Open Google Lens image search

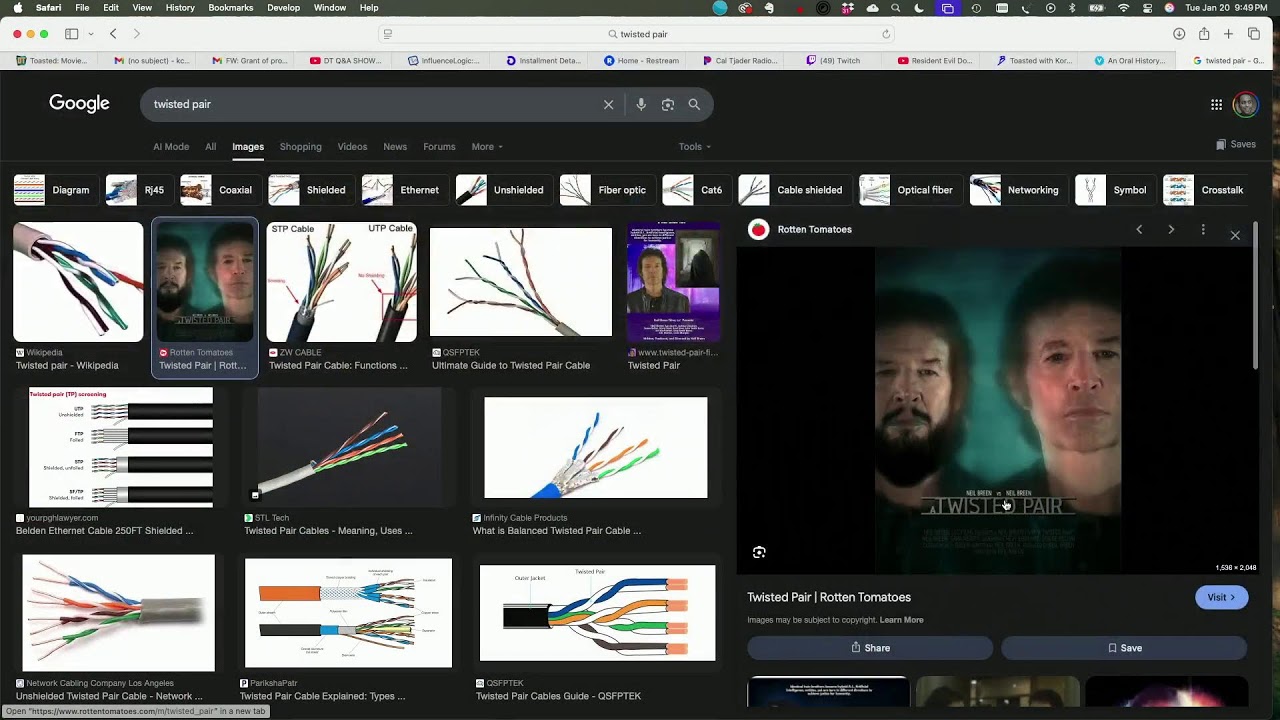pos(668,104)
